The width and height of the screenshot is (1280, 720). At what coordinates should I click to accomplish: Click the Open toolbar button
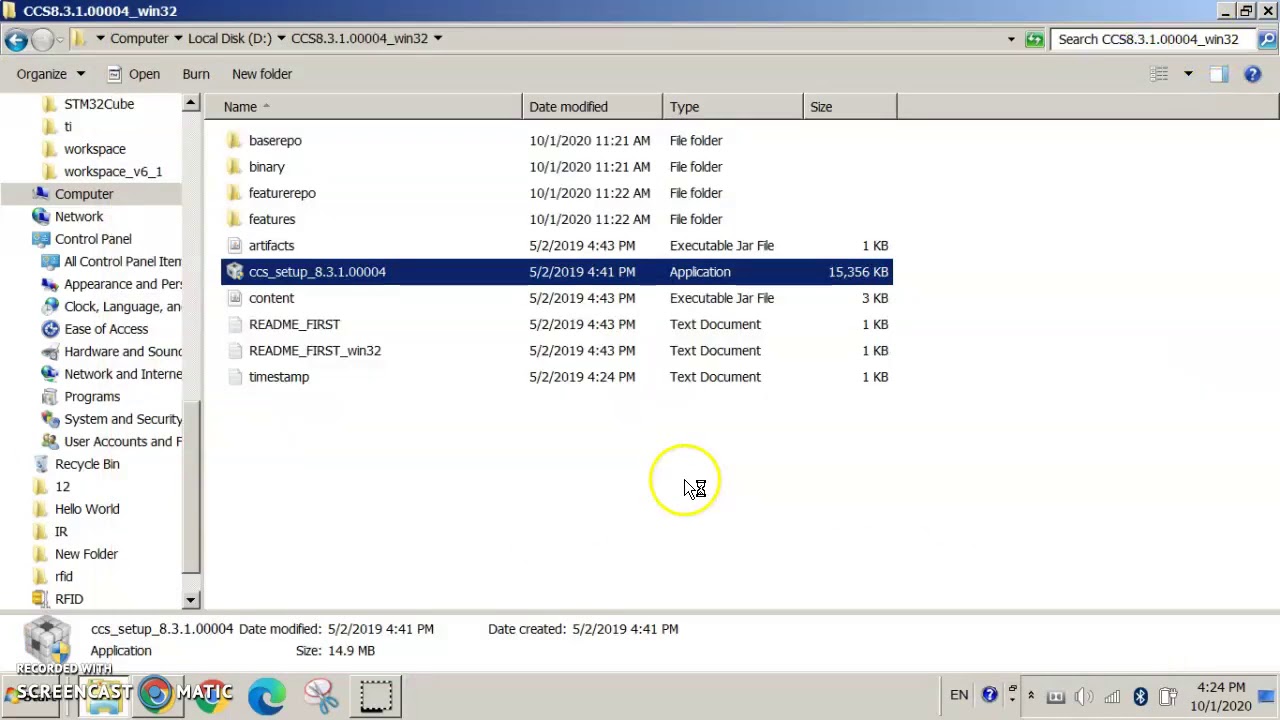pyautogui.click(x=134, y=74)
